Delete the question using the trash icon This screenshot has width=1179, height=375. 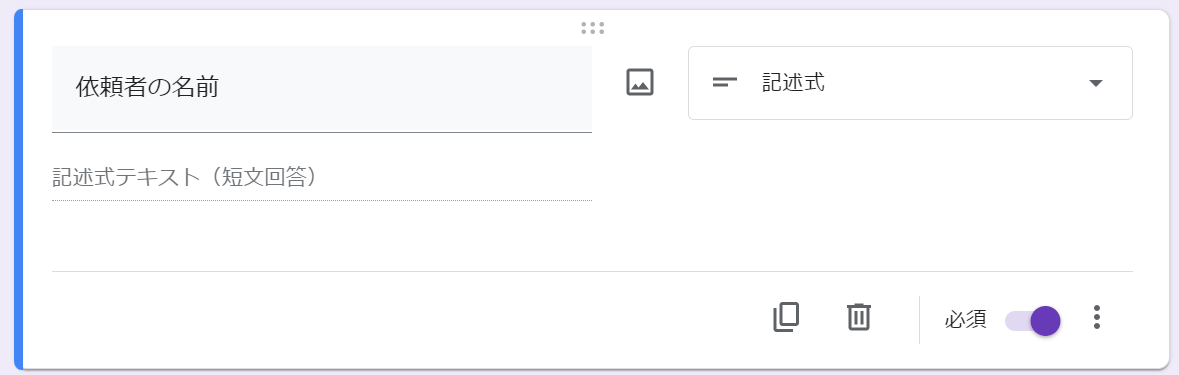858,317
